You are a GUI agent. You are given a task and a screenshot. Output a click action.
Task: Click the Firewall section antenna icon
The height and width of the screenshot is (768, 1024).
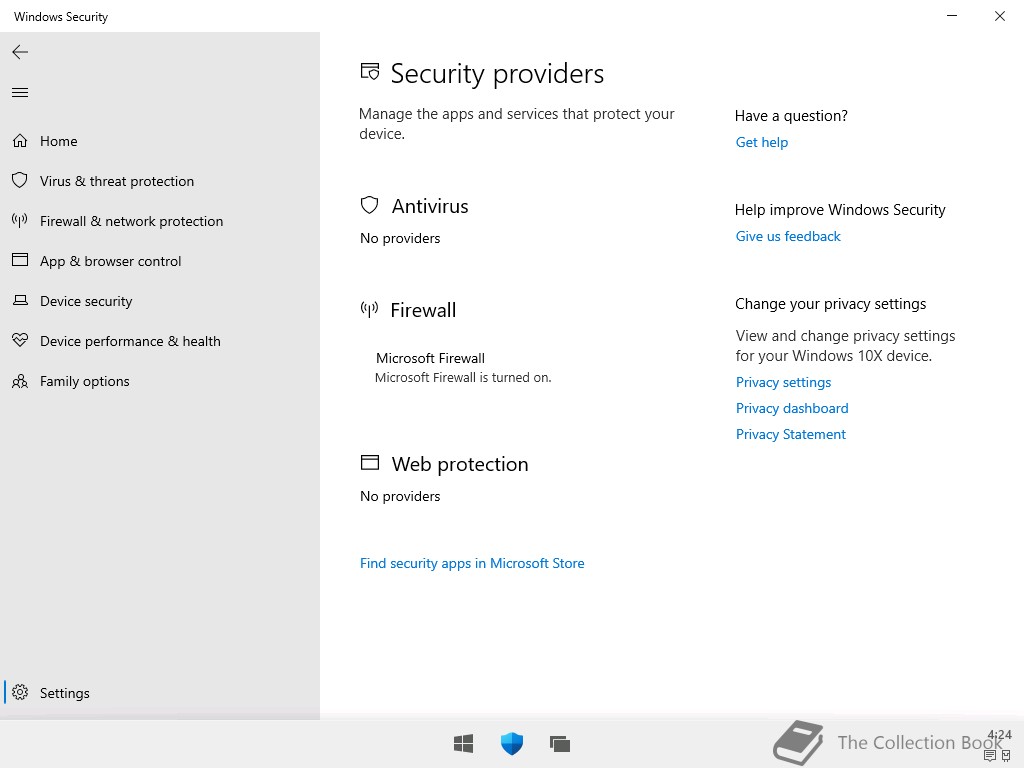[370, 309]
